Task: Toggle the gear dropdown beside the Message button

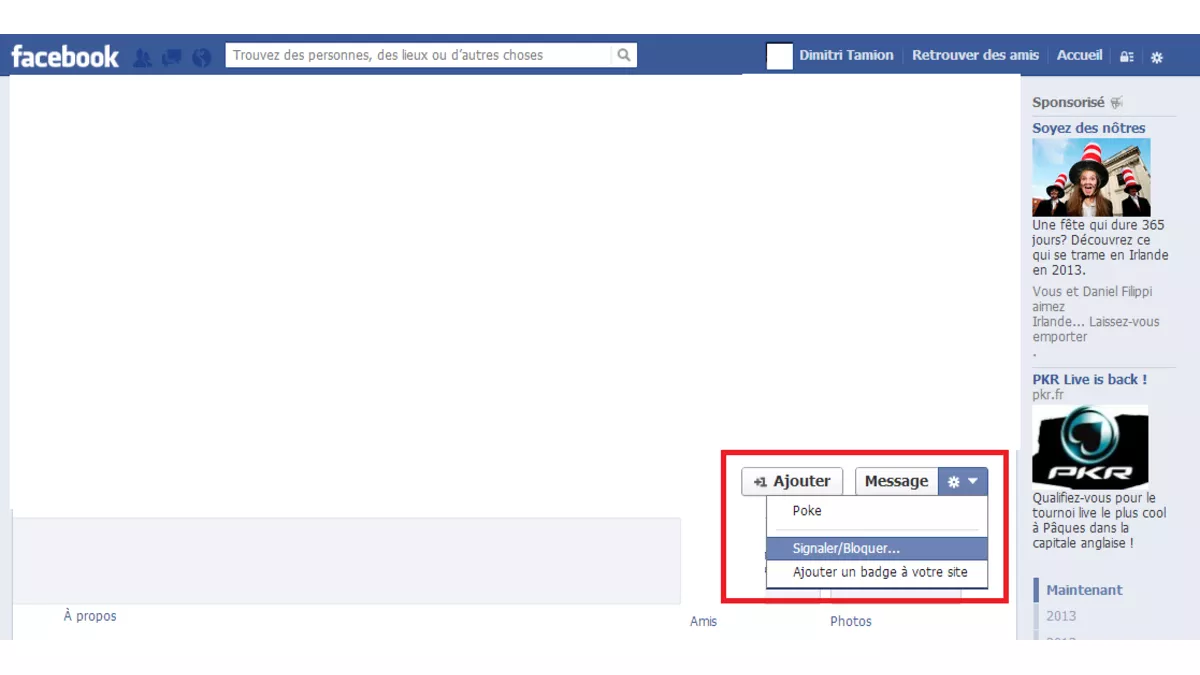Action: (963, 481)
